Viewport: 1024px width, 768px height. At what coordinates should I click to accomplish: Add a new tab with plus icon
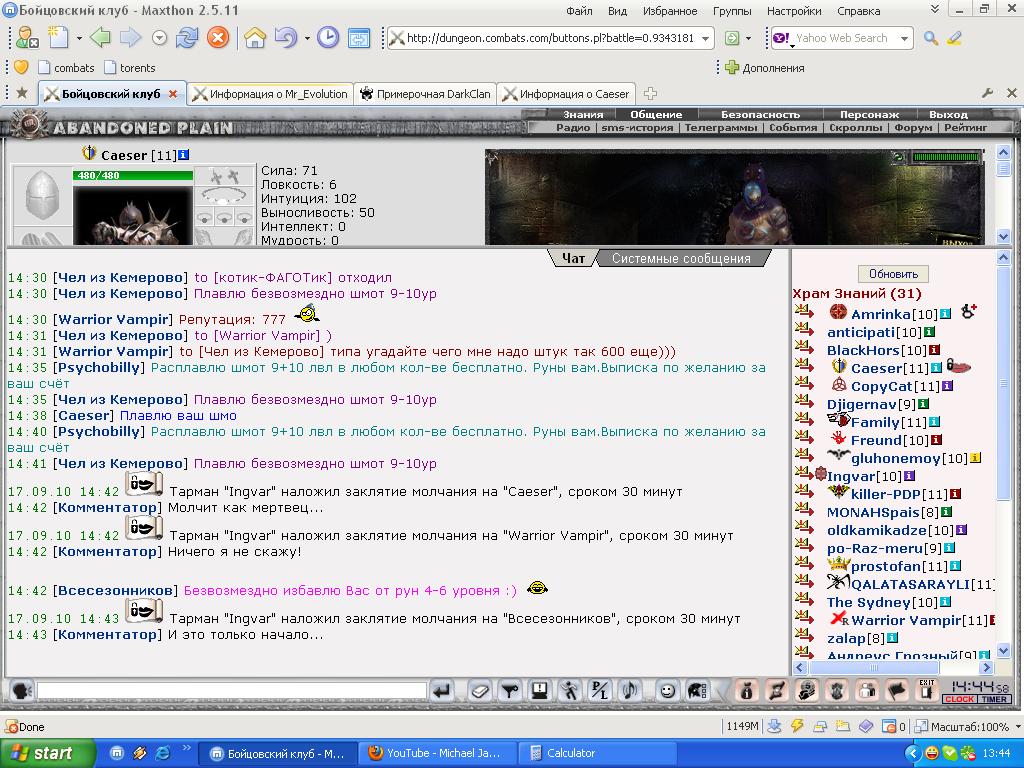point(650,93)
